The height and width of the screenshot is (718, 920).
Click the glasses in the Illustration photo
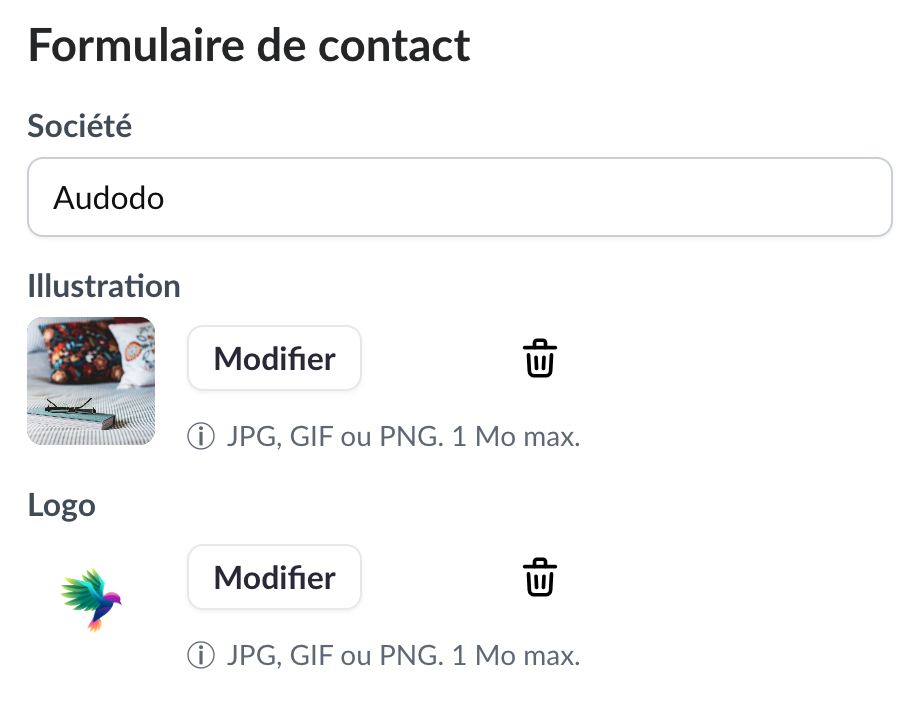click(x=70, y=406)
